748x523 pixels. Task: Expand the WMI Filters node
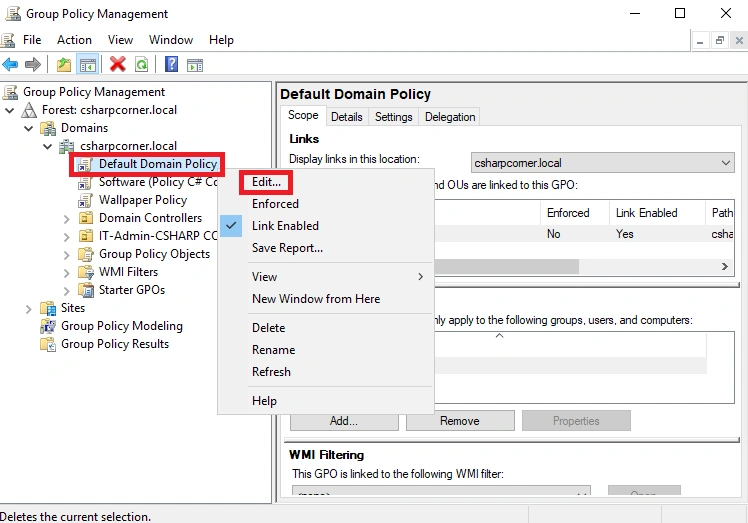[66, 273]
